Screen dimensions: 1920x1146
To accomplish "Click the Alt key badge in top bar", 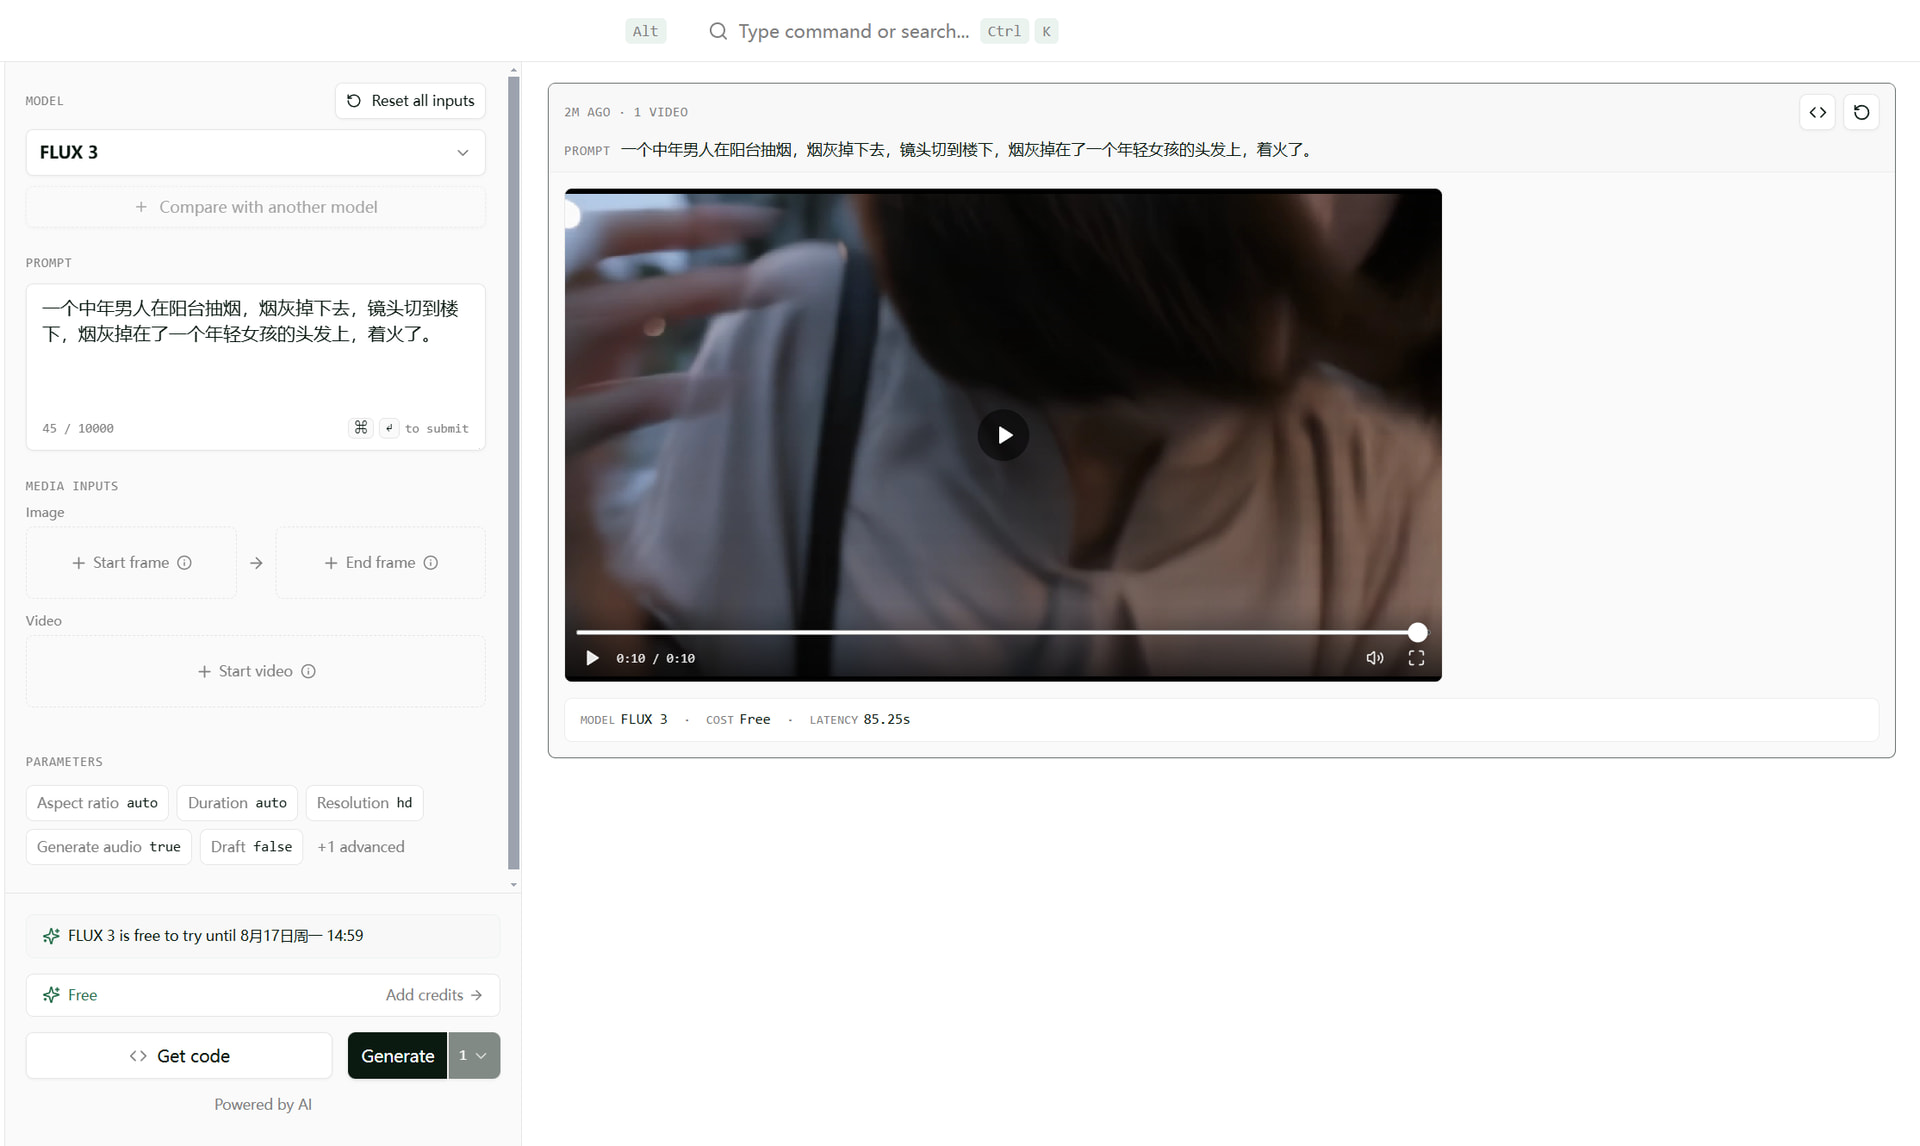I will (x=645, y=31).
